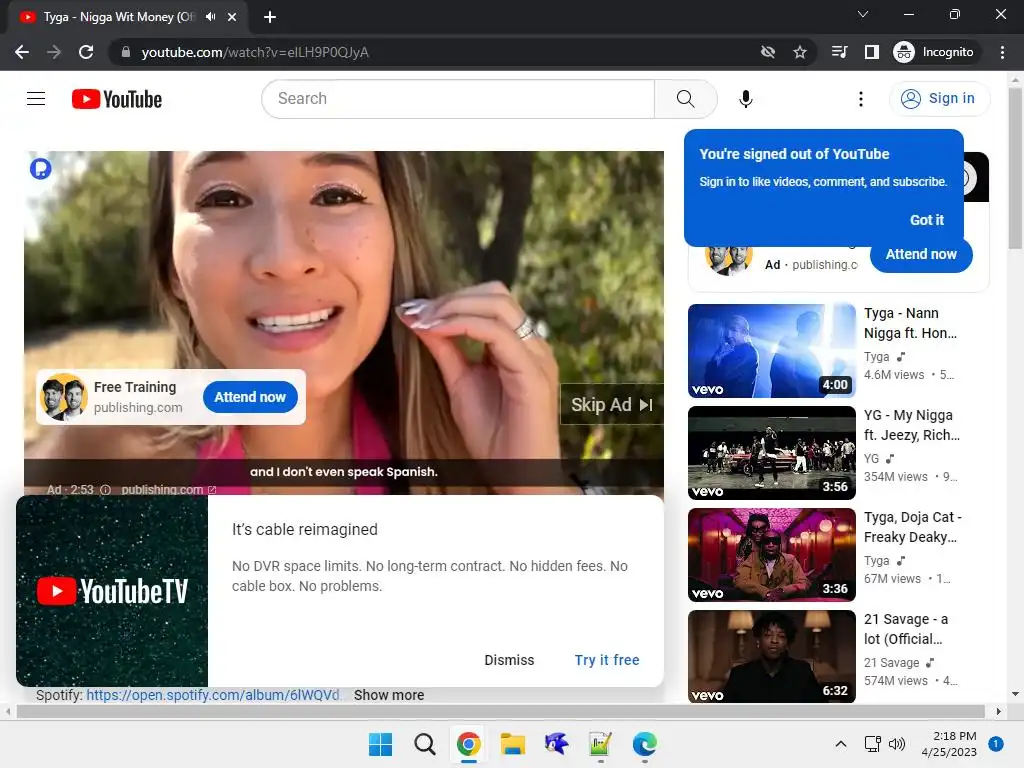Expand the hidden system tray icons

click(841, 744)
